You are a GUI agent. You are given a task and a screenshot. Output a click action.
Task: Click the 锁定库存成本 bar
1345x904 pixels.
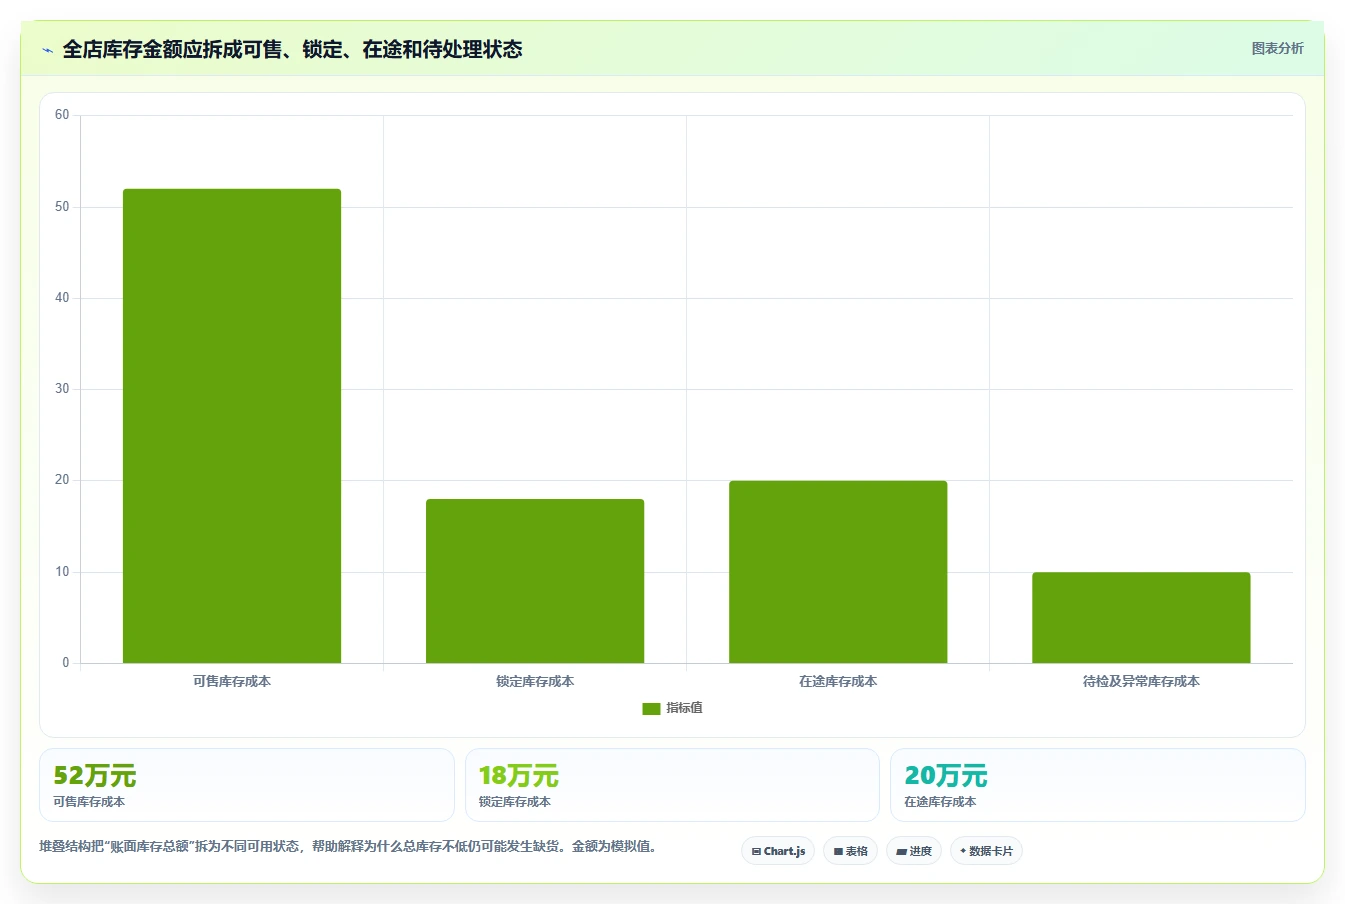[x=535, y=581]
